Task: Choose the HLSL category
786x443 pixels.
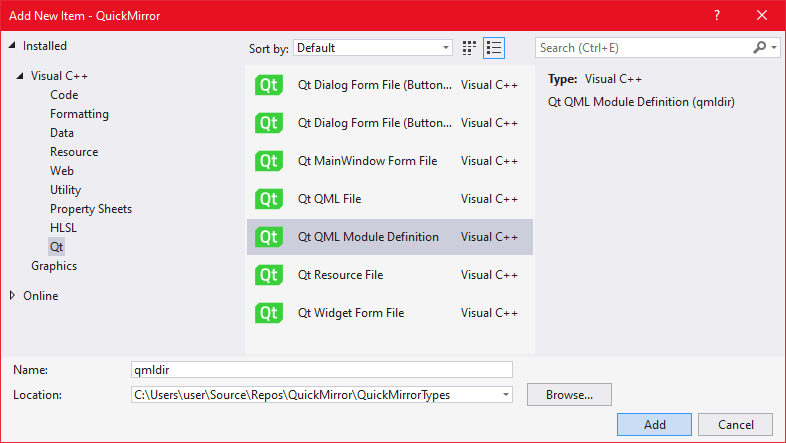Action: coord(63,228)
